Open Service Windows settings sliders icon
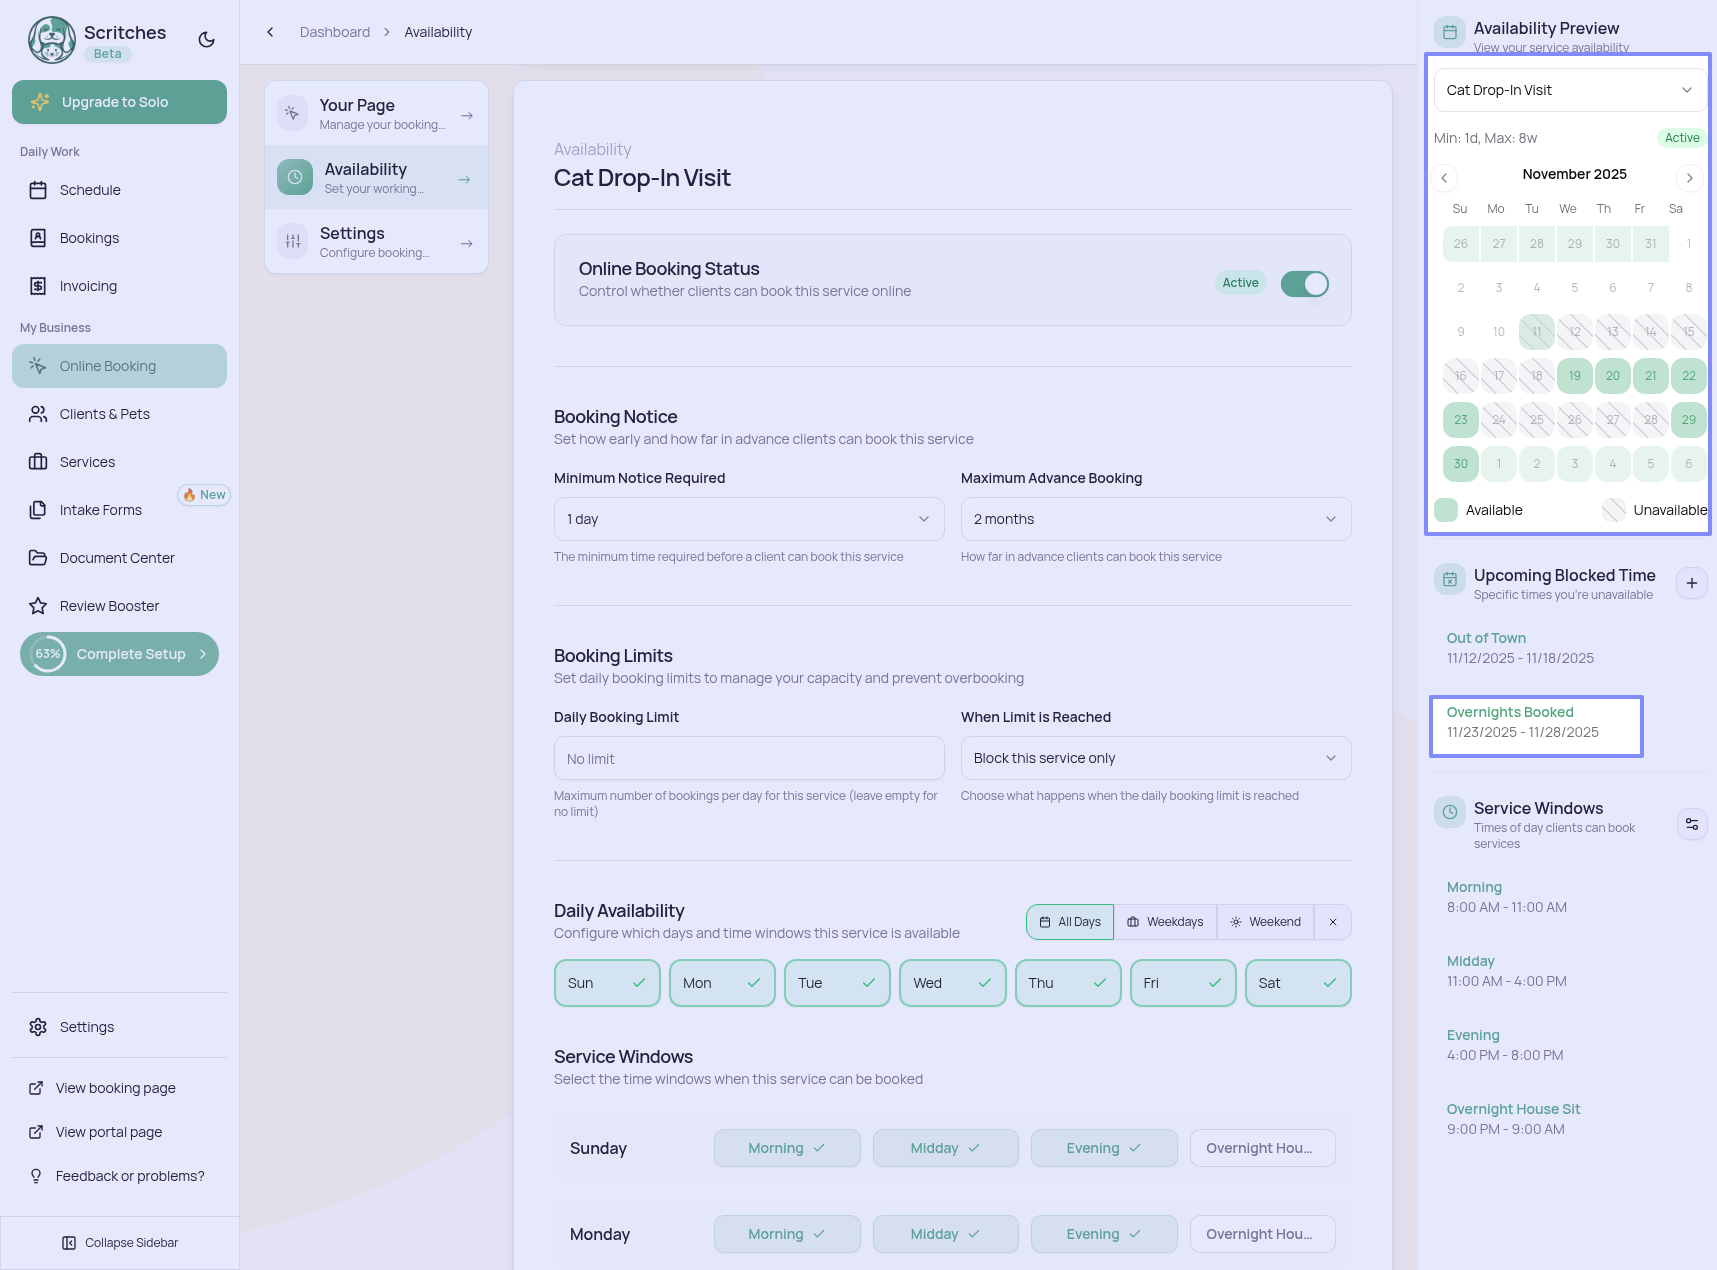The height and width of the screenshot is (1270, 1717). [x=1691, y=824]
